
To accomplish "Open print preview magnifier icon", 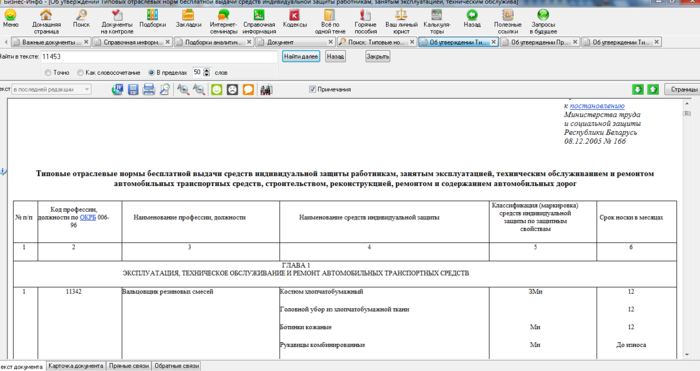I will 164,89.
